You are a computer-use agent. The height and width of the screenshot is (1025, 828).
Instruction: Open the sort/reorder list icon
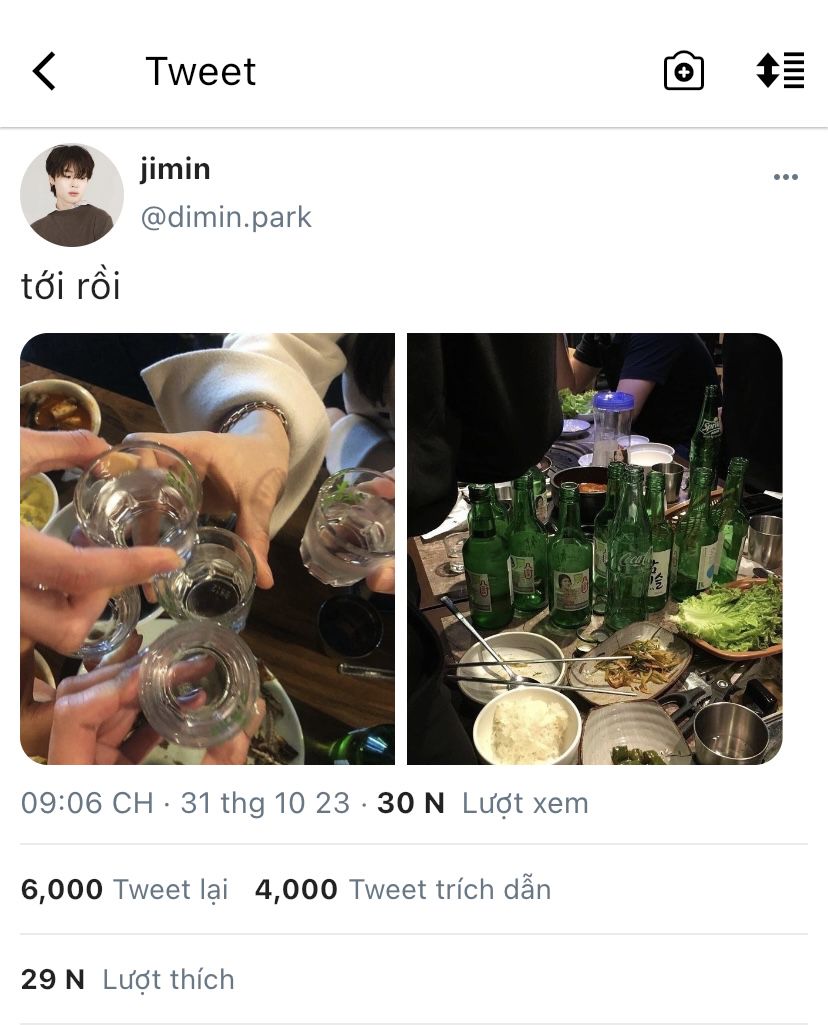780,70
